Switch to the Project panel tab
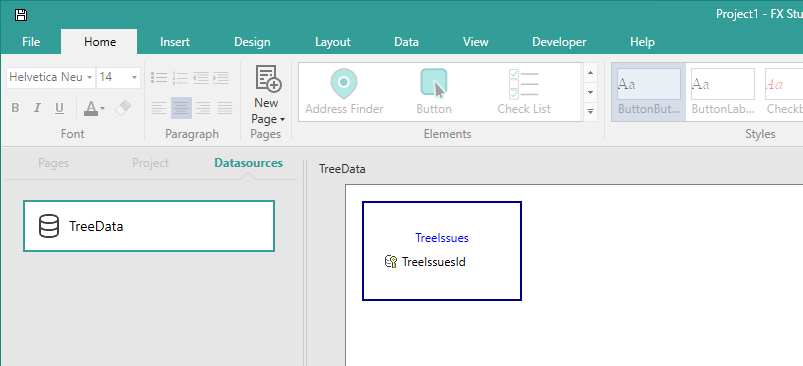Viewport: 803px width, 366px height. [150, 163]
